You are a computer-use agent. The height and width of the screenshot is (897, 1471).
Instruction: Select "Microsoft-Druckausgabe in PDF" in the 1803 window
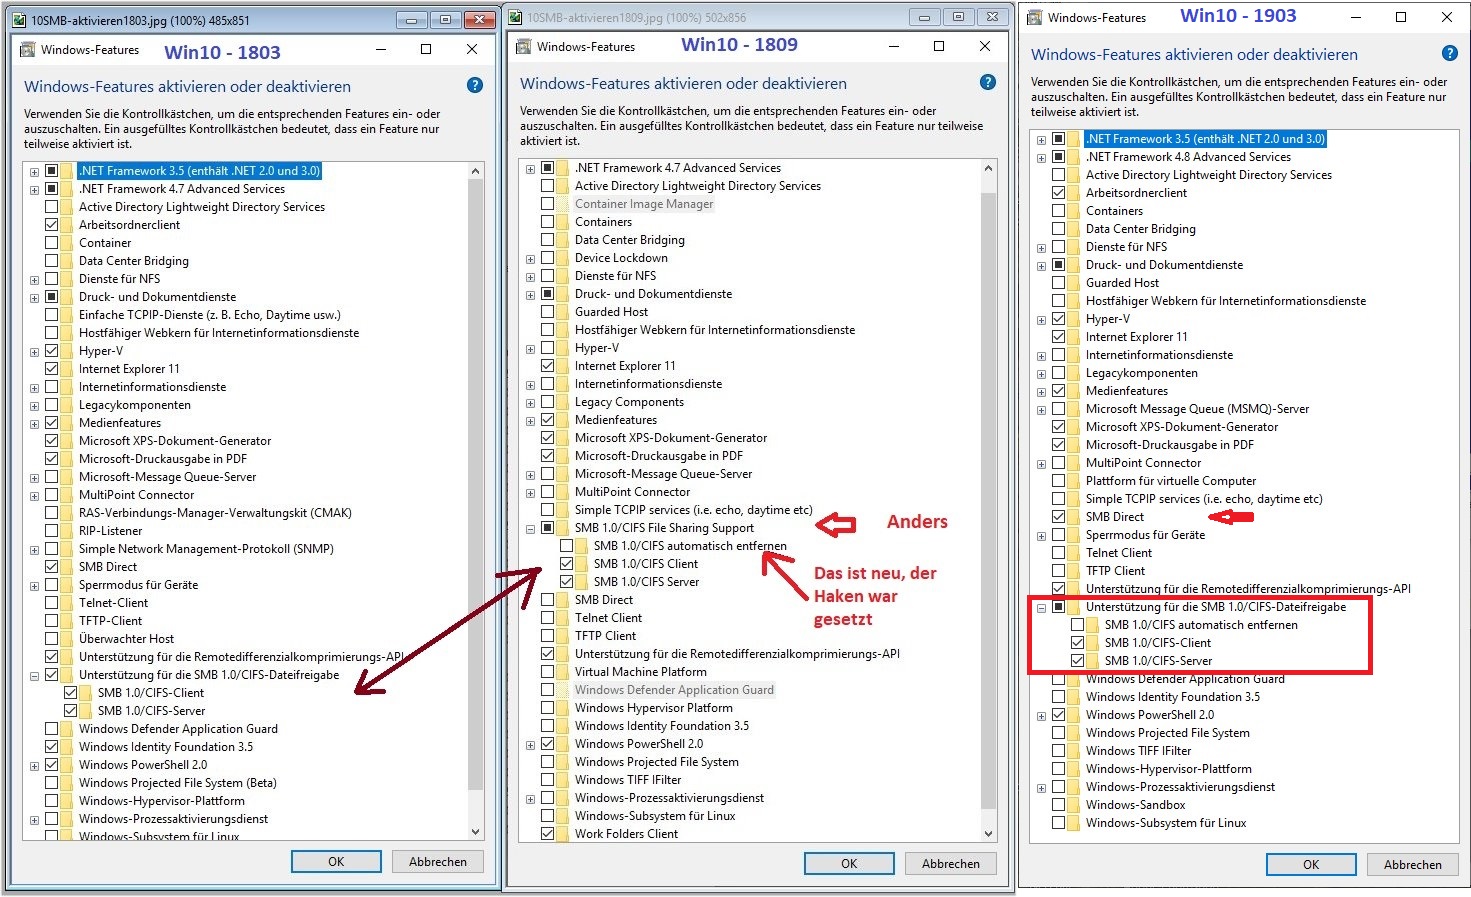click(163, 459)
